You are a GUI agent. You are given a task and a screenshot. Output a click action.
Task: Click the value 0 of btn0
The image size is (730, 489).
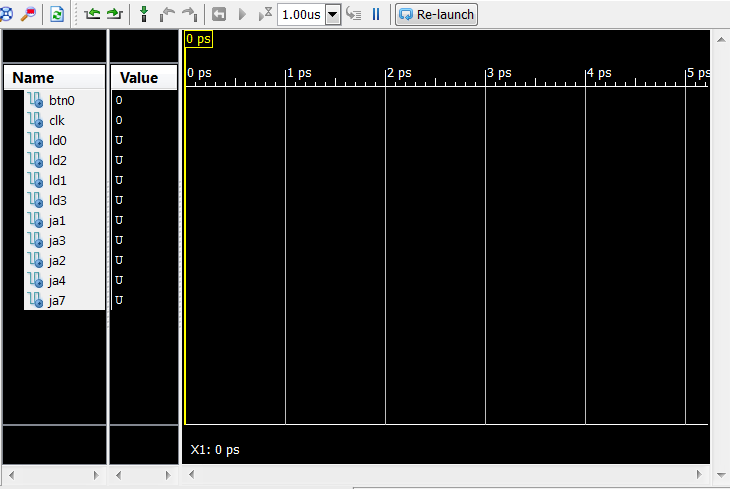tap(119, 100)
